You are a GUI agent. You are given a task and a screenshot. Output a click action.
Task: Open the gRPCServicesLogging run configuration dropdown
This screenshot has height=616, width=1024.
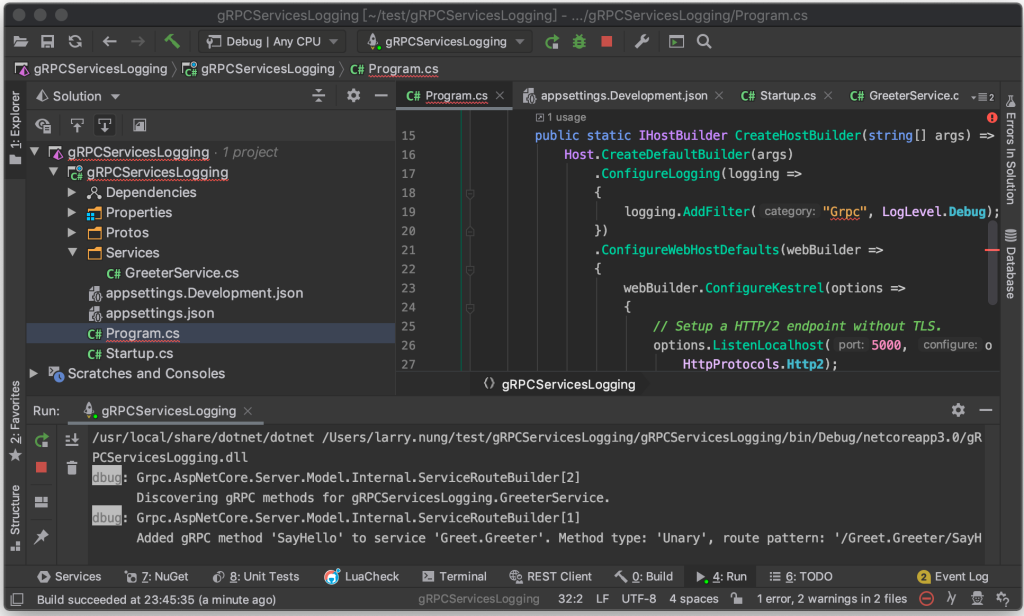445,42
